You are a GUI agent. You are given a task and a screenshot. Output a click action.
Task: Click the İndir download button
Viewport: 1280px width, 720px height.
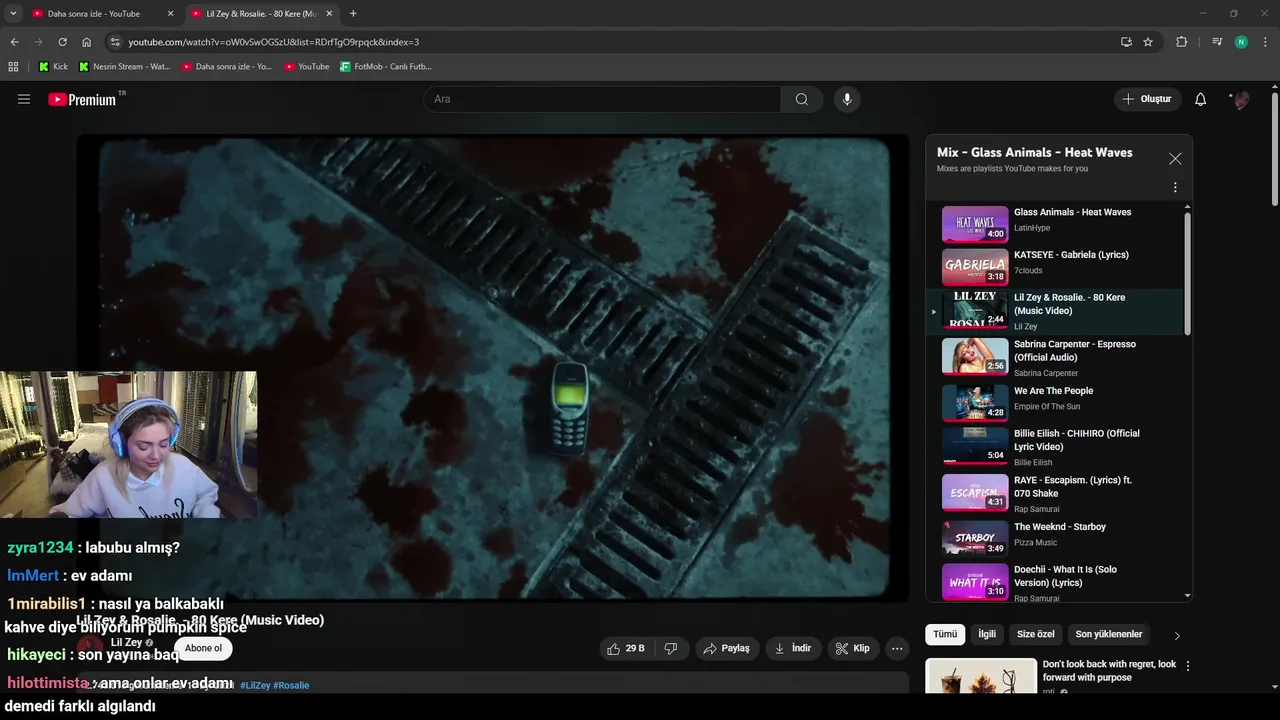(x=793, y=648)
